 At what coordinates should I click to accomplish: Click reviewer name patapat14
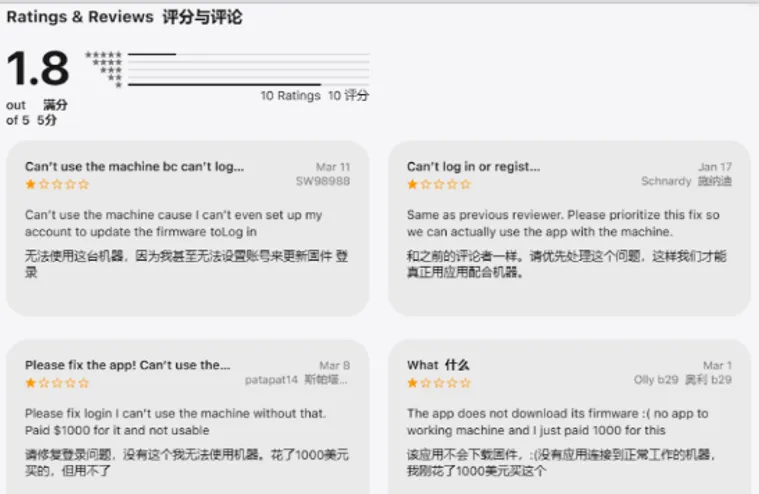(271, 380)
